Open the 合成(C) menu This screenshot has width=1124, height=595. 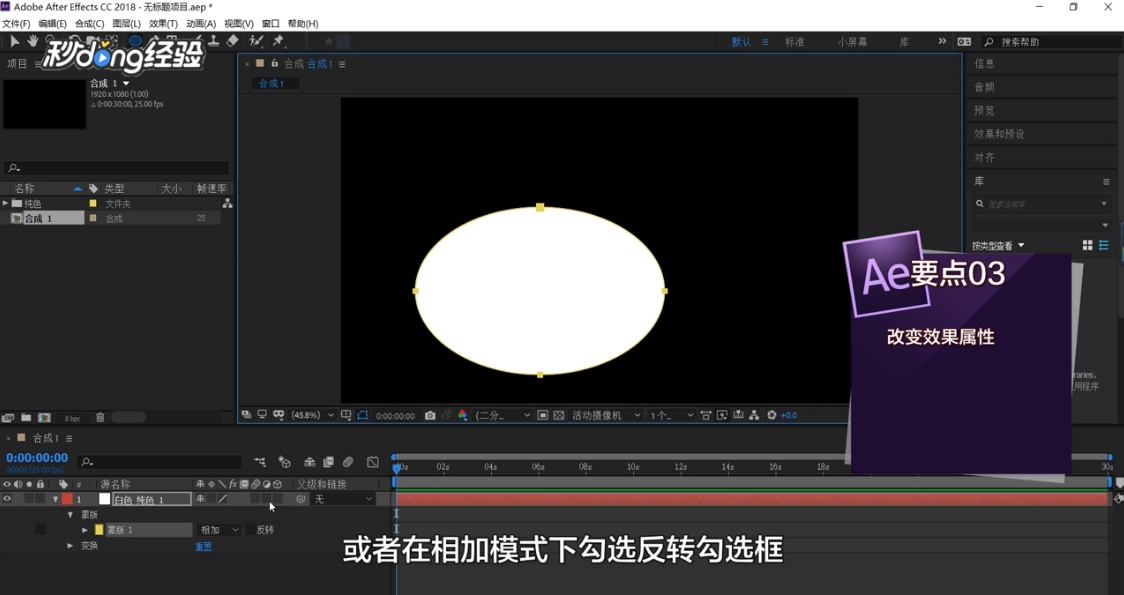point(90,24)
